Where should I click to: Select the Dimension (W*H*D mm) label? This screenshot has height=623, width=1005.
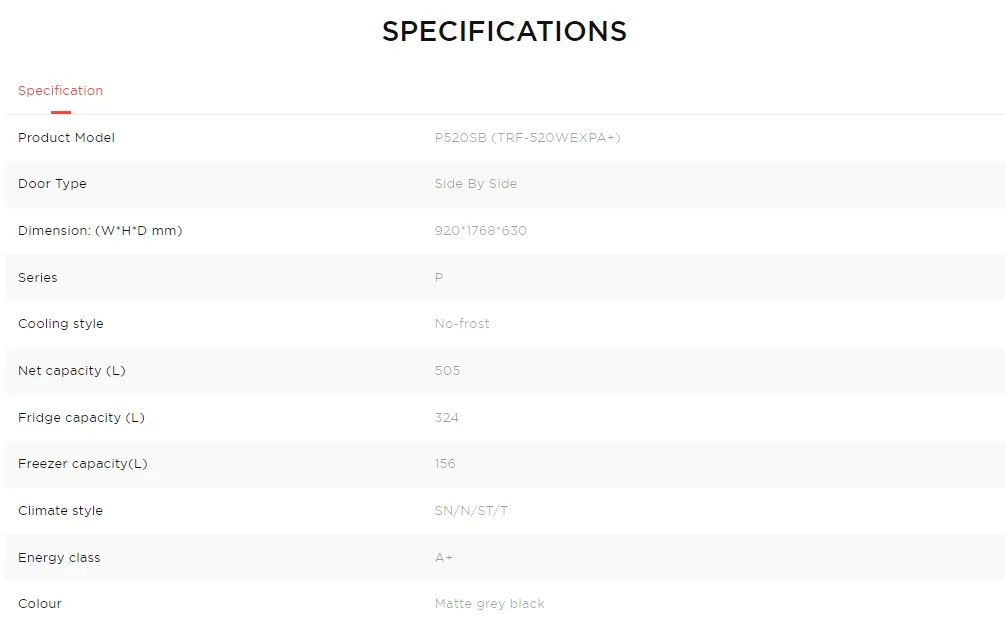(100, 231)
